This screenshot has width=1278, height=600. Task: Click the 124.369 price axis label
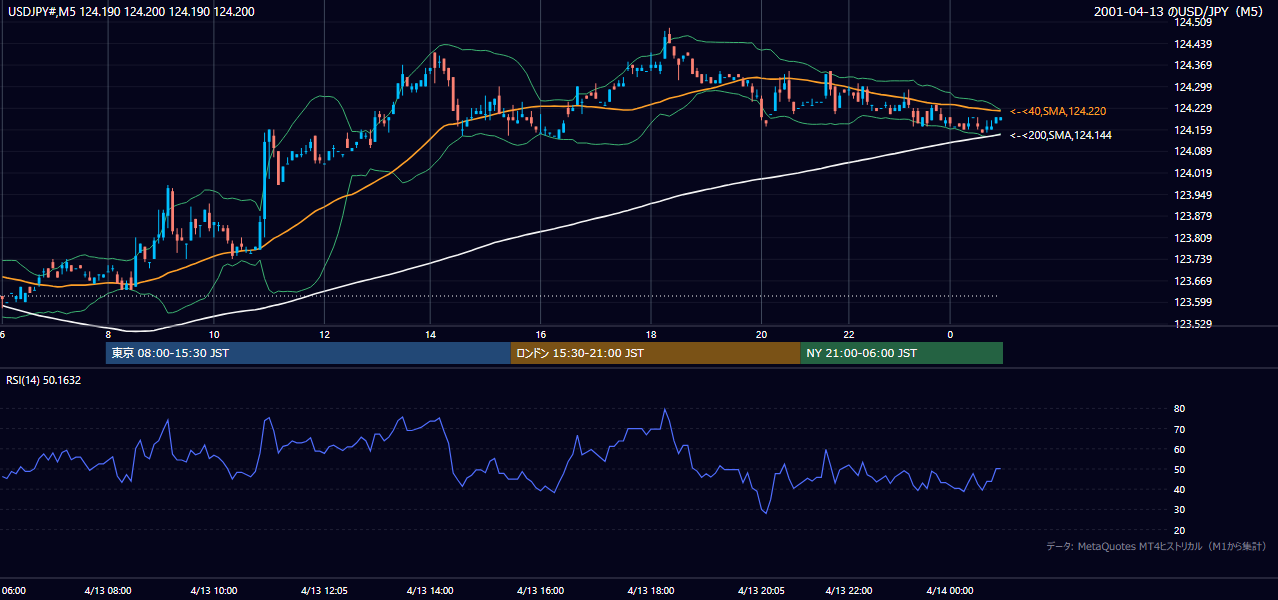click(x=1193, y=66)
